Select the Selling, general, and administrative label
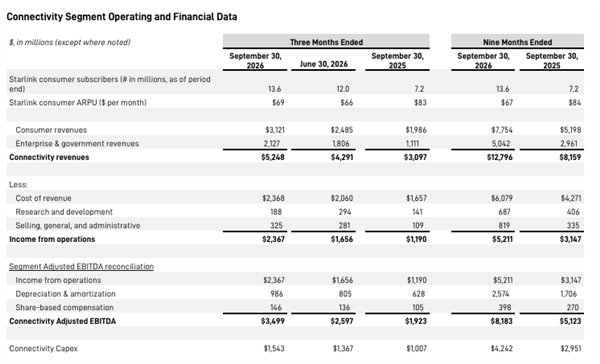Image resolution: width=600 pixels, height=364 pixels. pos(78,225)
